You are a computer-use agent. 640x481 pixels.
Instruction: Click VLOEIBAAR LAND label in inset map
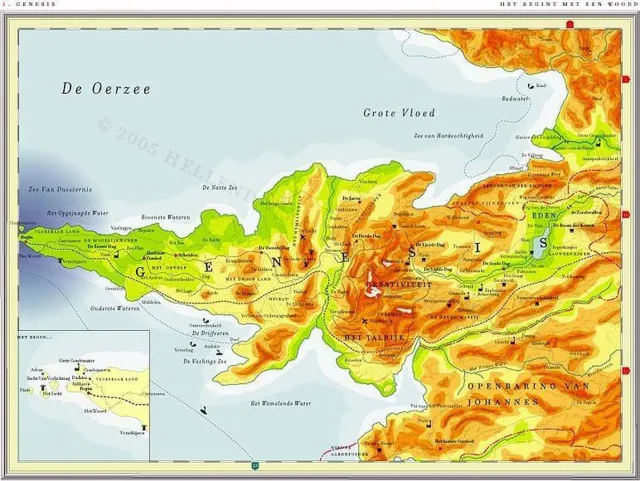pos(117,379)
